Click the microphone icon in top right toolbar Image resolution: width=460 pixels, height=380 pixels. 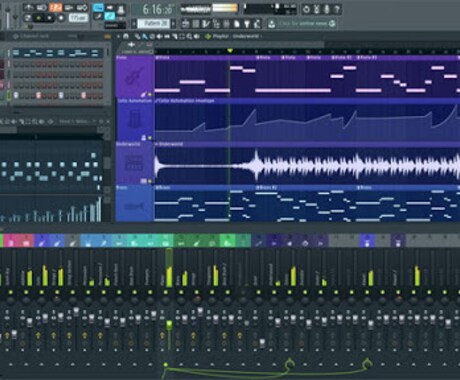coord(327,9)
